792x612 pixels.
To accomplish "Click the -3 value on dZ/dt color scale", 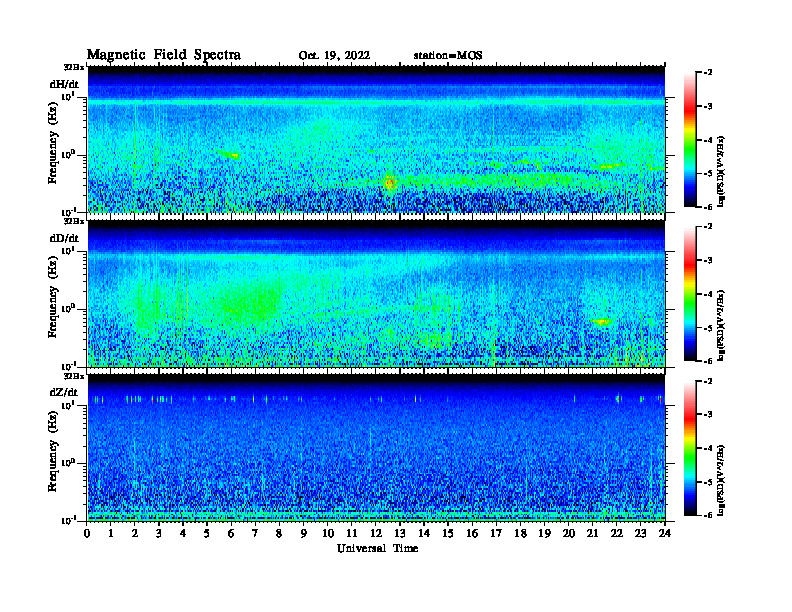I will 708,414.
